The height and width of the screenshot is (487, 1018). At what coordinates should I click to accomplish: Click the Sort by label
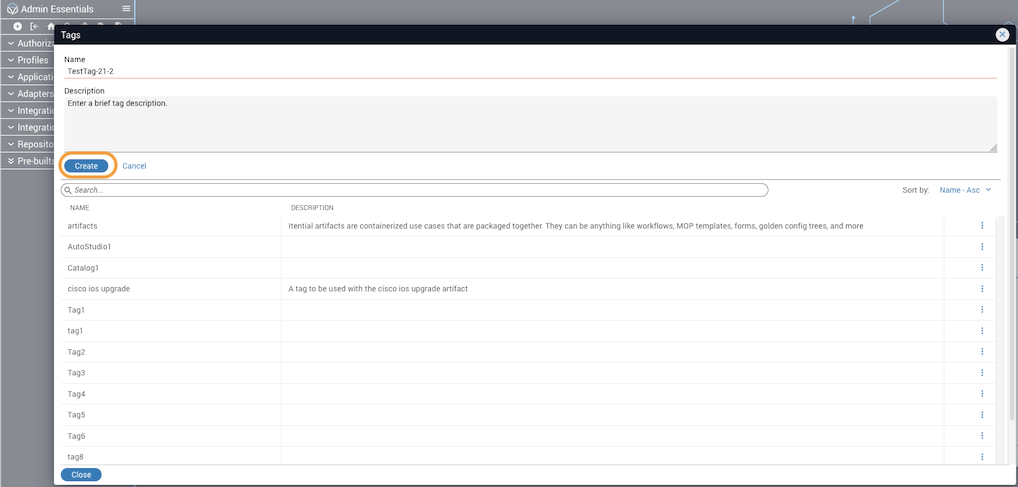point(915,190)
